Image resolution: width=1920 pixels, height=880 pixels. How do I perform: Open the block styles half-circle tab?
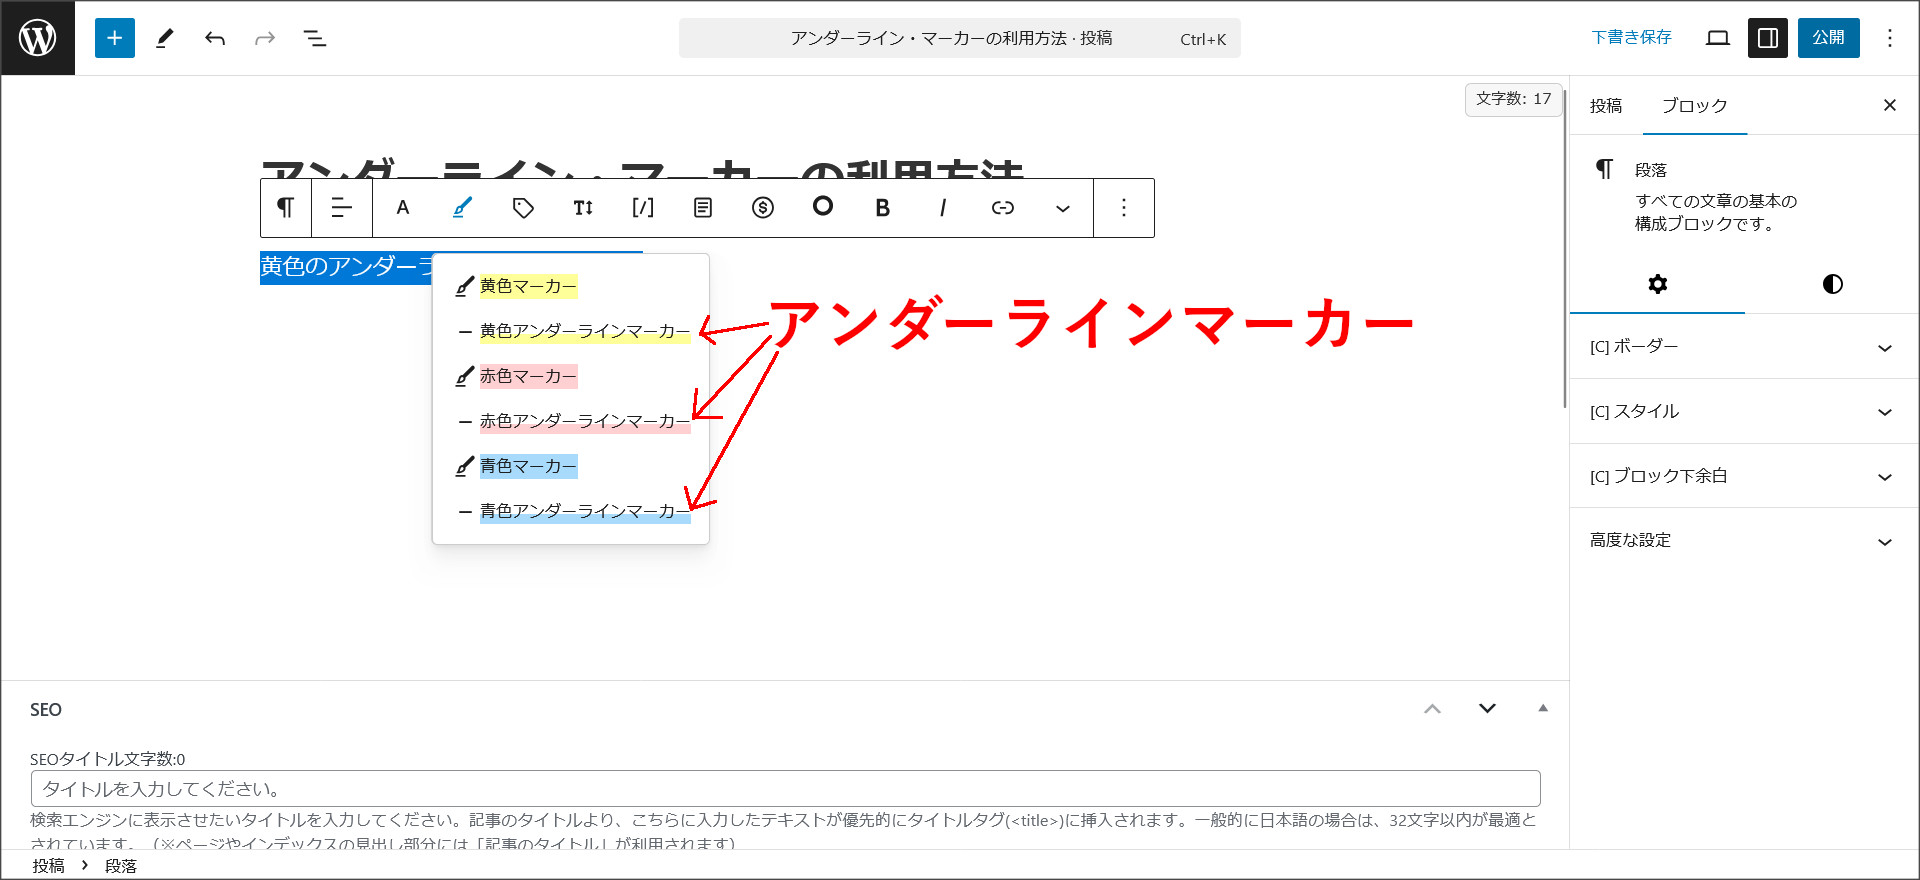[1832, 284]
